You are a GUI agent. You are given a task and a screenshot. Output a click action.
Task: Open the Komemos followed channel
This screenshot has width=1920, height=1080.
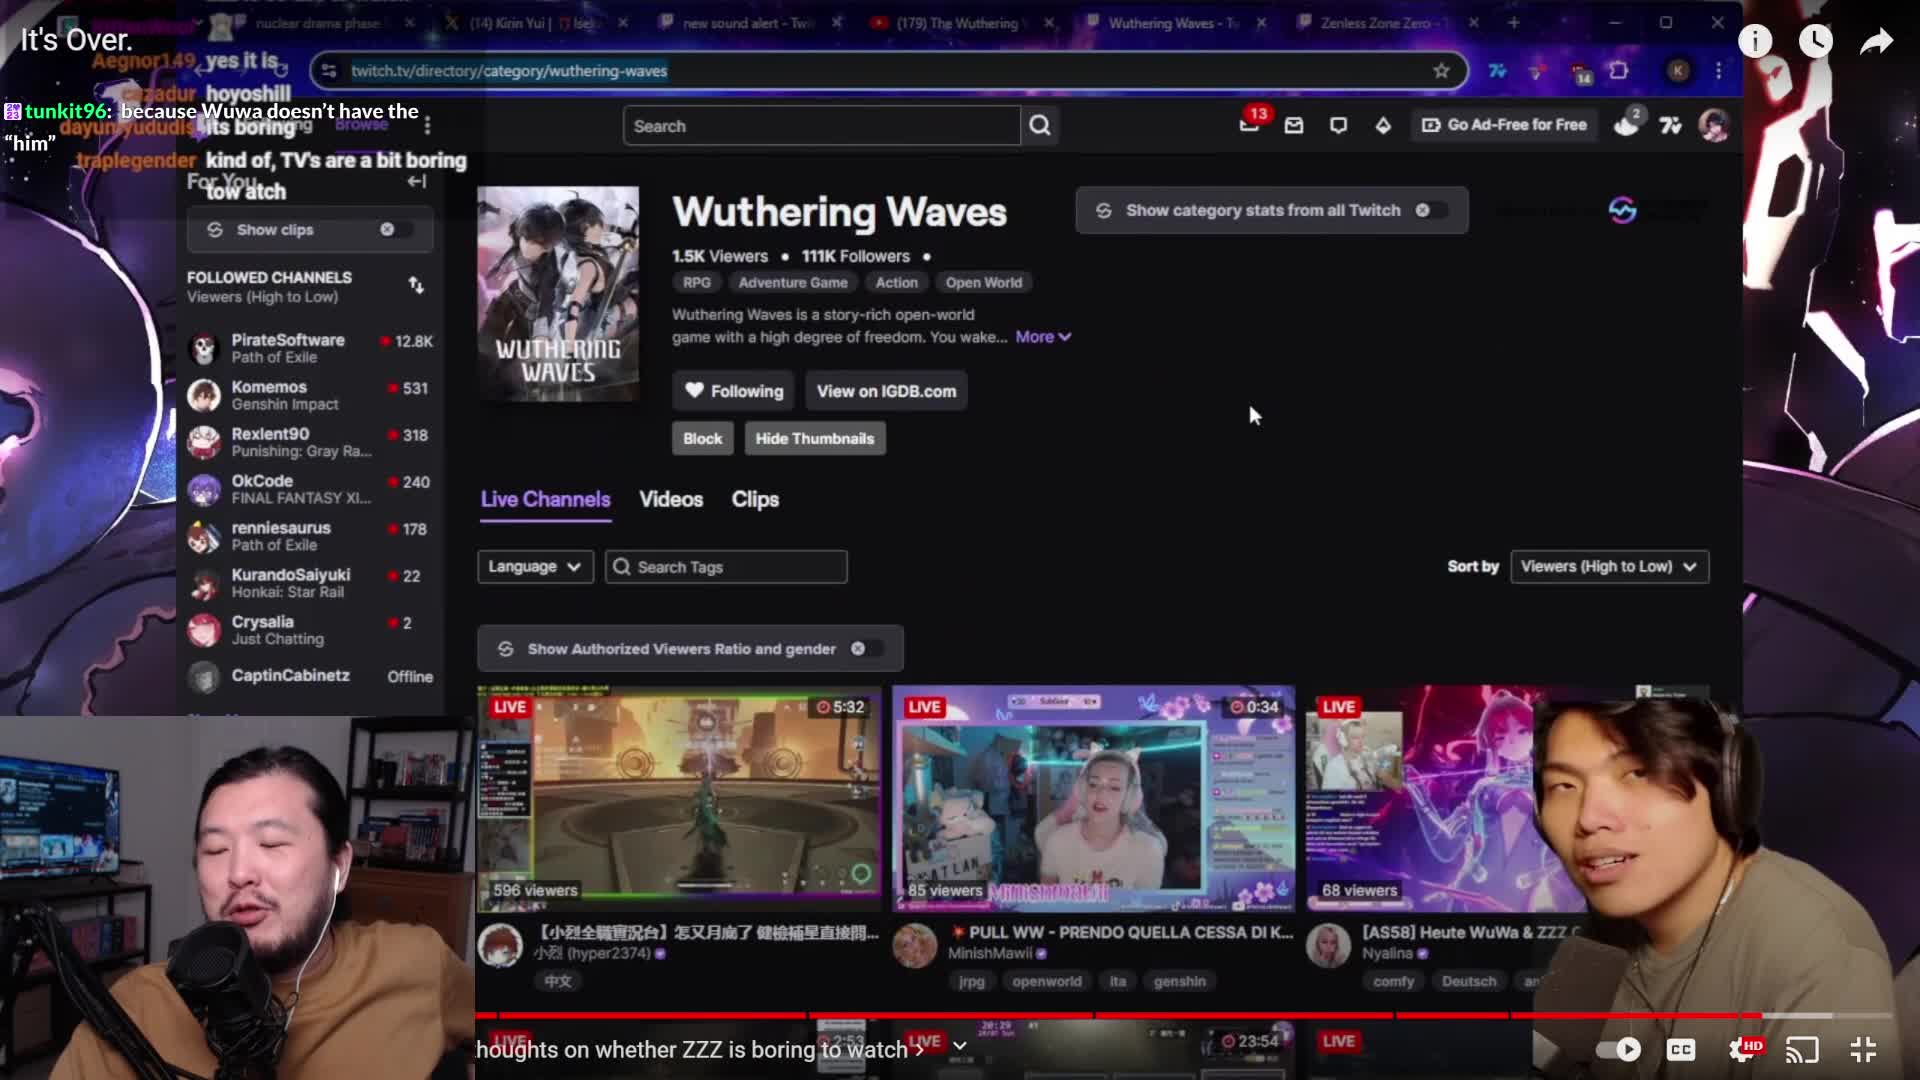pos(310,395)
